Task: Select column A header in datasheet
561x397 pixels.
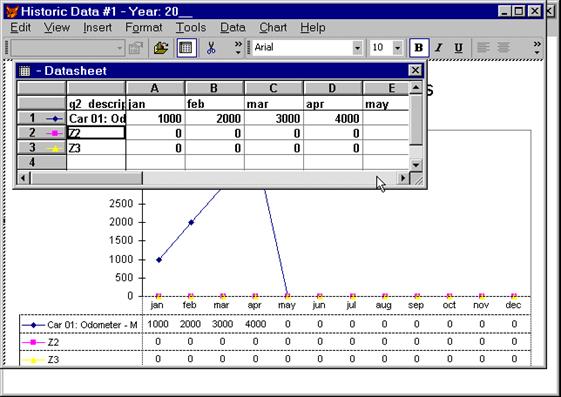Action: tap(155, 88)
